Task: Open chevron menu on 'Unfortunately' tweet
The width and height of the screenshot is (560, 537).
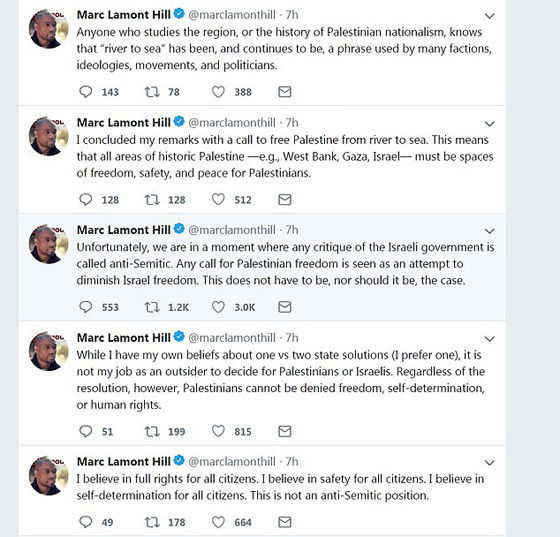Action: (489, 231)
